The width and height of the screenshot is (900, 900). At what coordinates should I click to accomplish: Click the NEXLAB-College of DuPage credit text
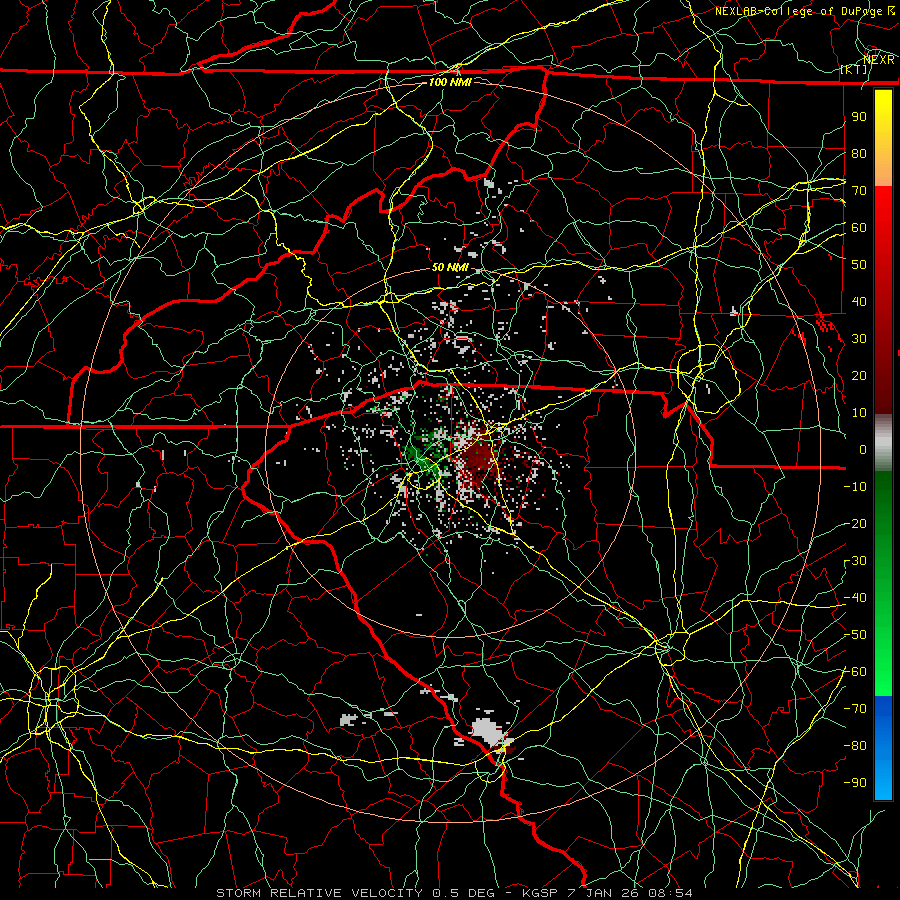point(804,11)
